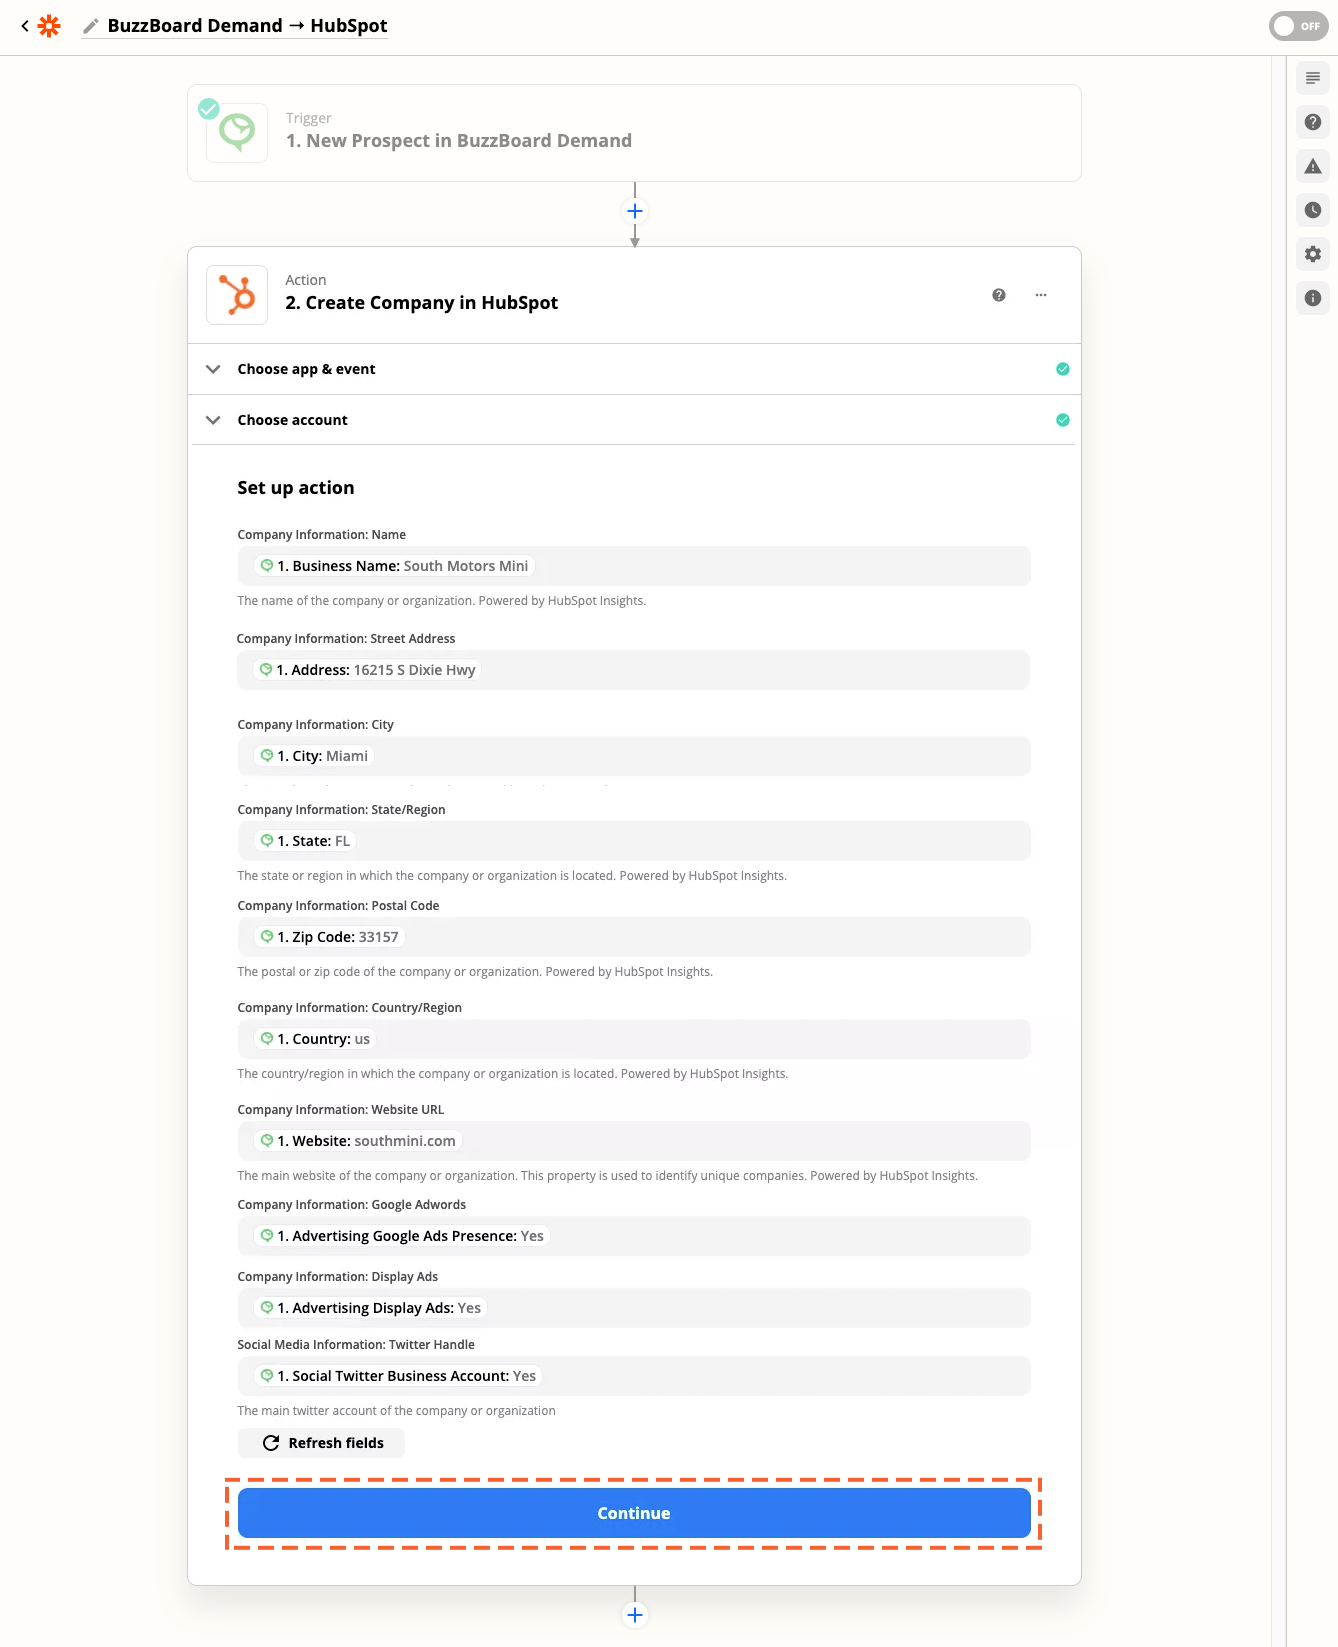Image resolution: width=1338 pixels, height=1647 pixels.
Task: Expand the Choose app & event section
Action: coord(634,369)
